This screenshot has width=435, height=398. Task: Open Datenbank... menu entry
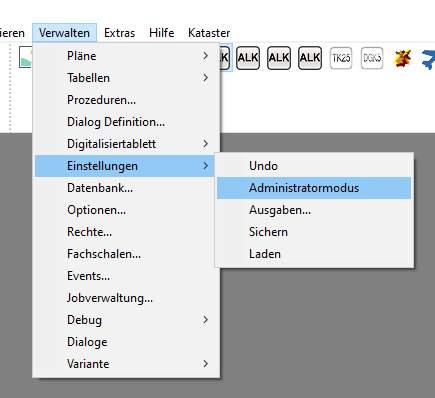click(x=126, y=188)
